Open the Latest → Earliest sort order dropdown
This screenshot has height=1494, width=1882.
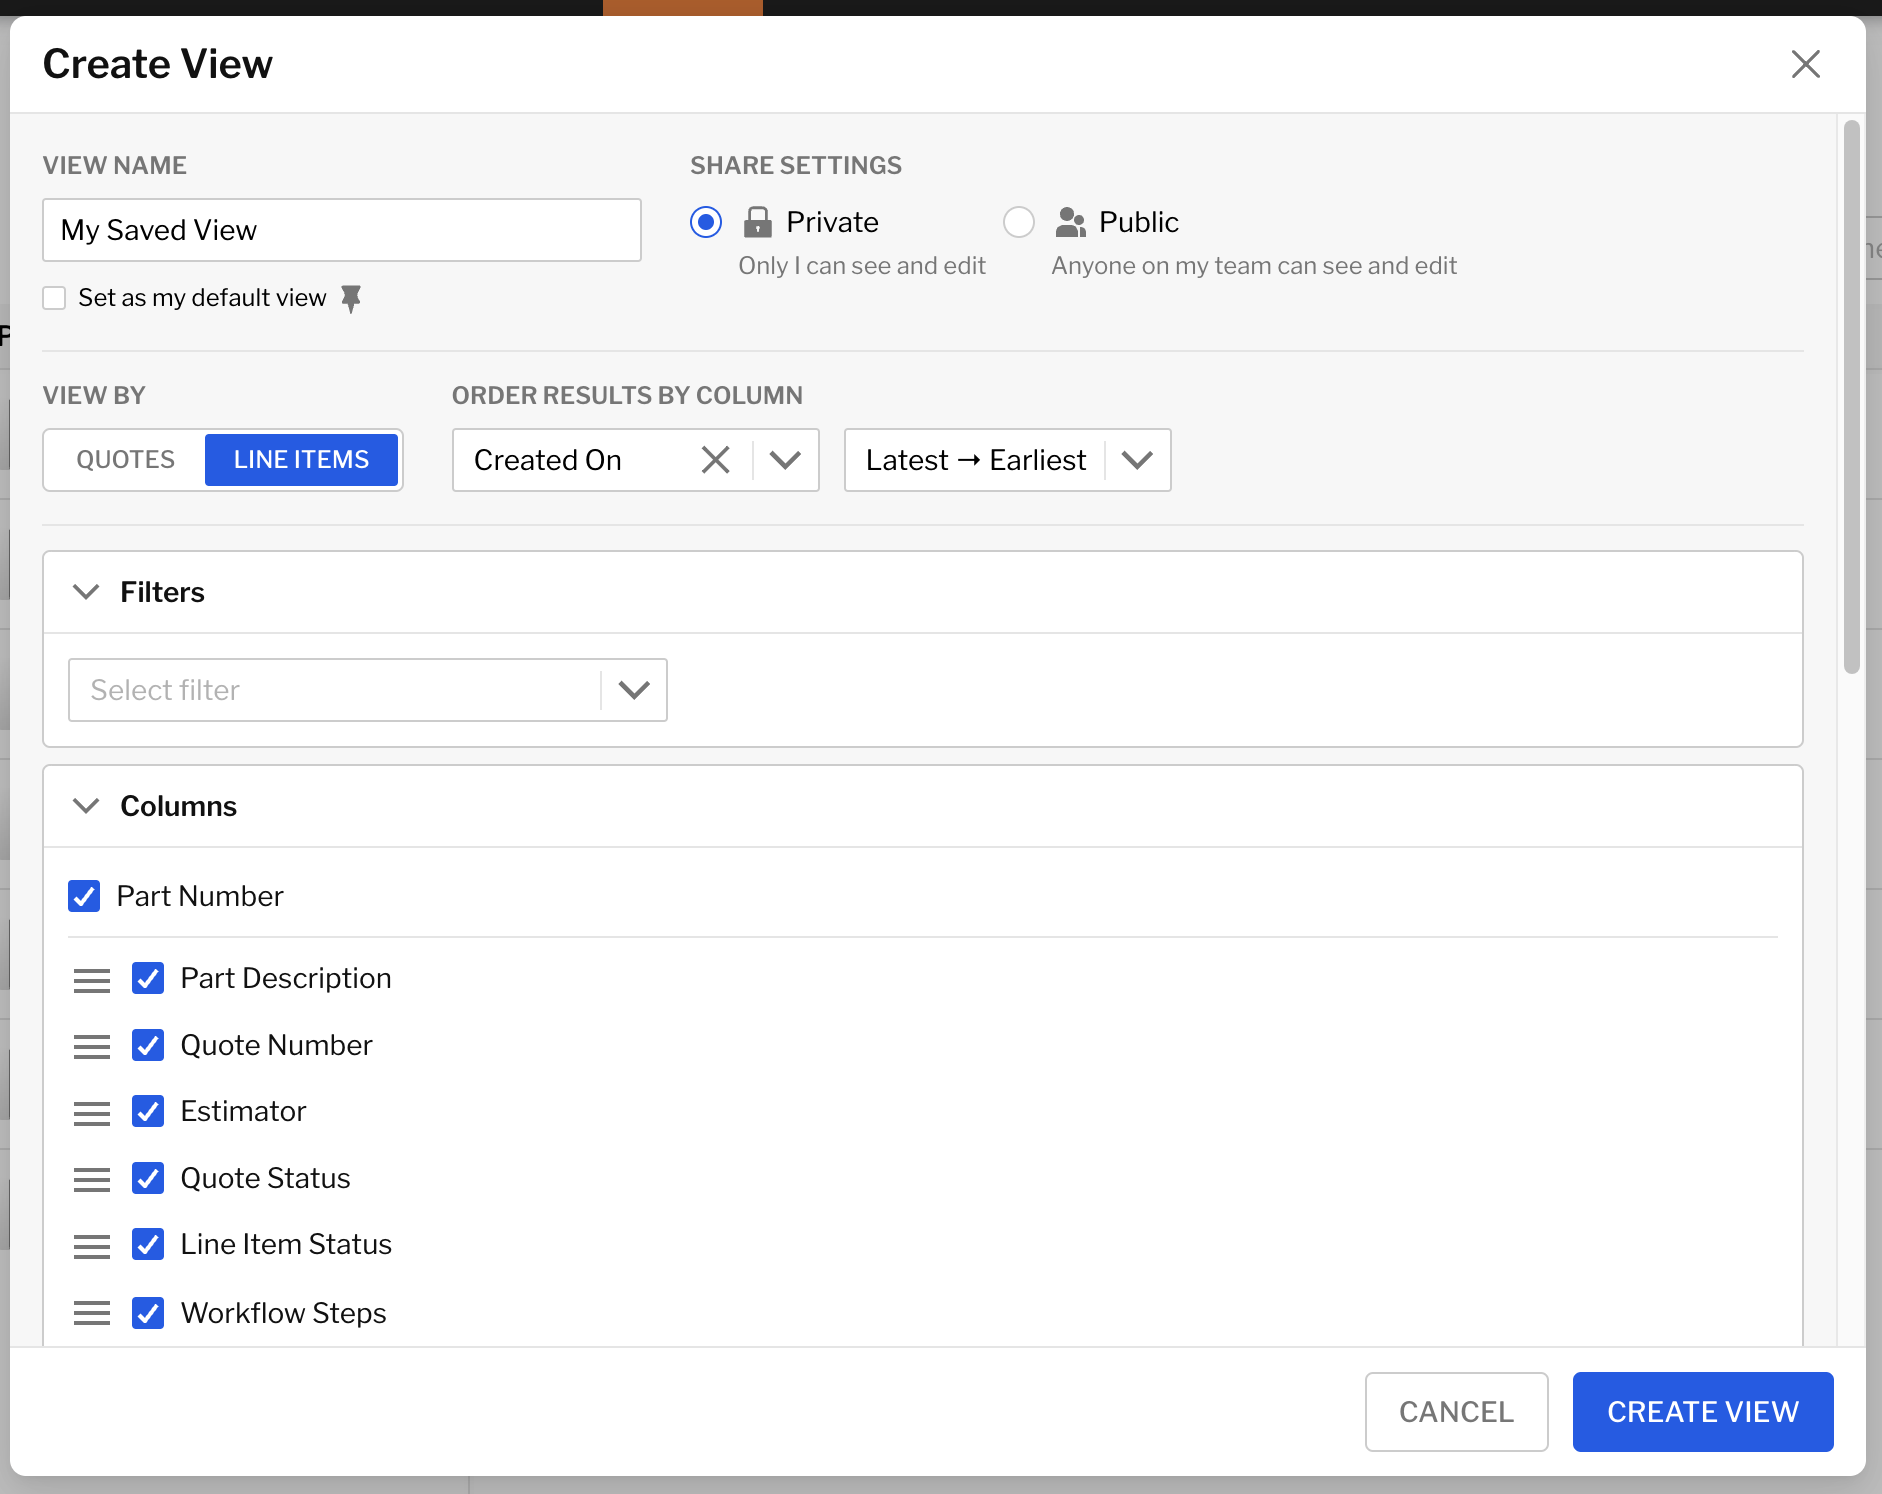click(x=1137, y=460)
